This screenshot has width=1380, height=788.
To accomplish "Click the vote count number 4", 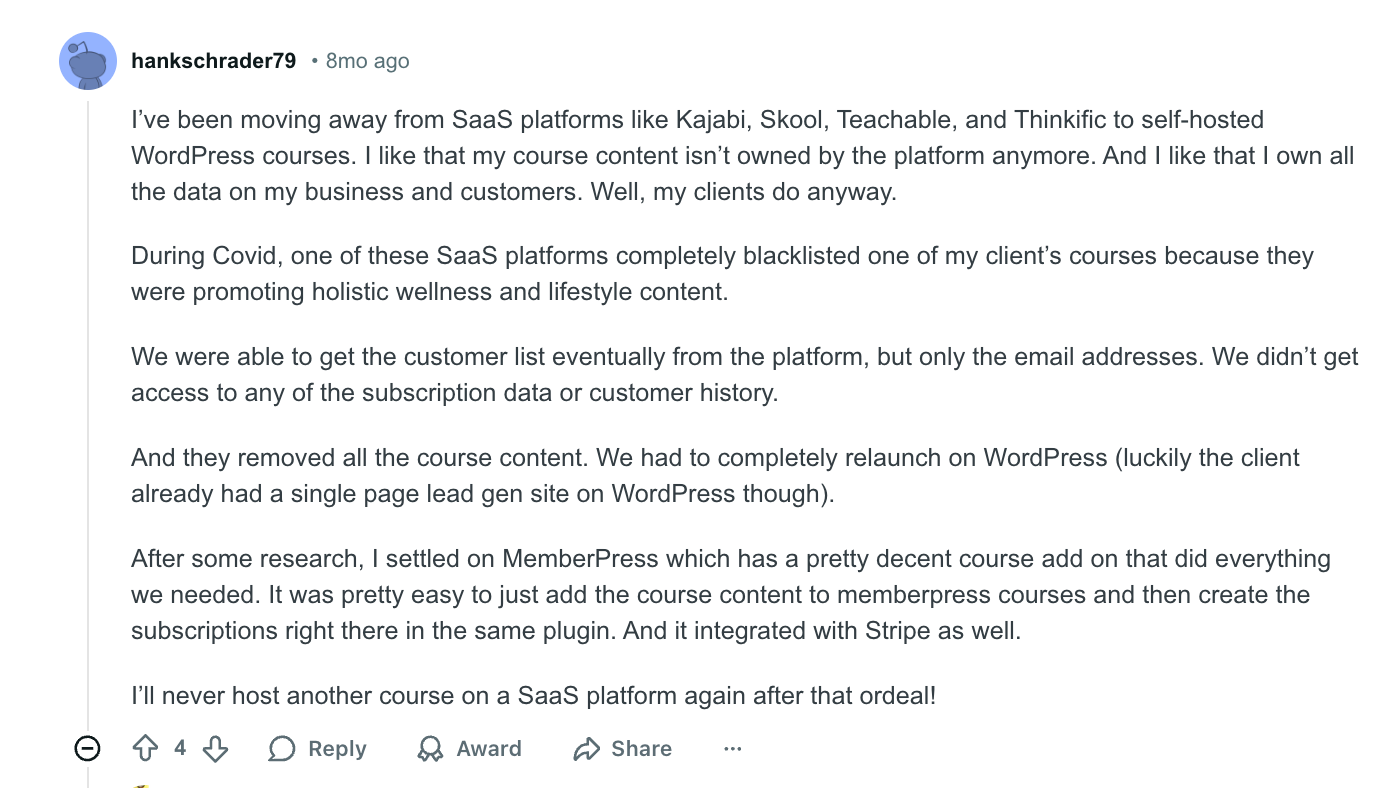I will pyautogui.click(x=180, y=748).
